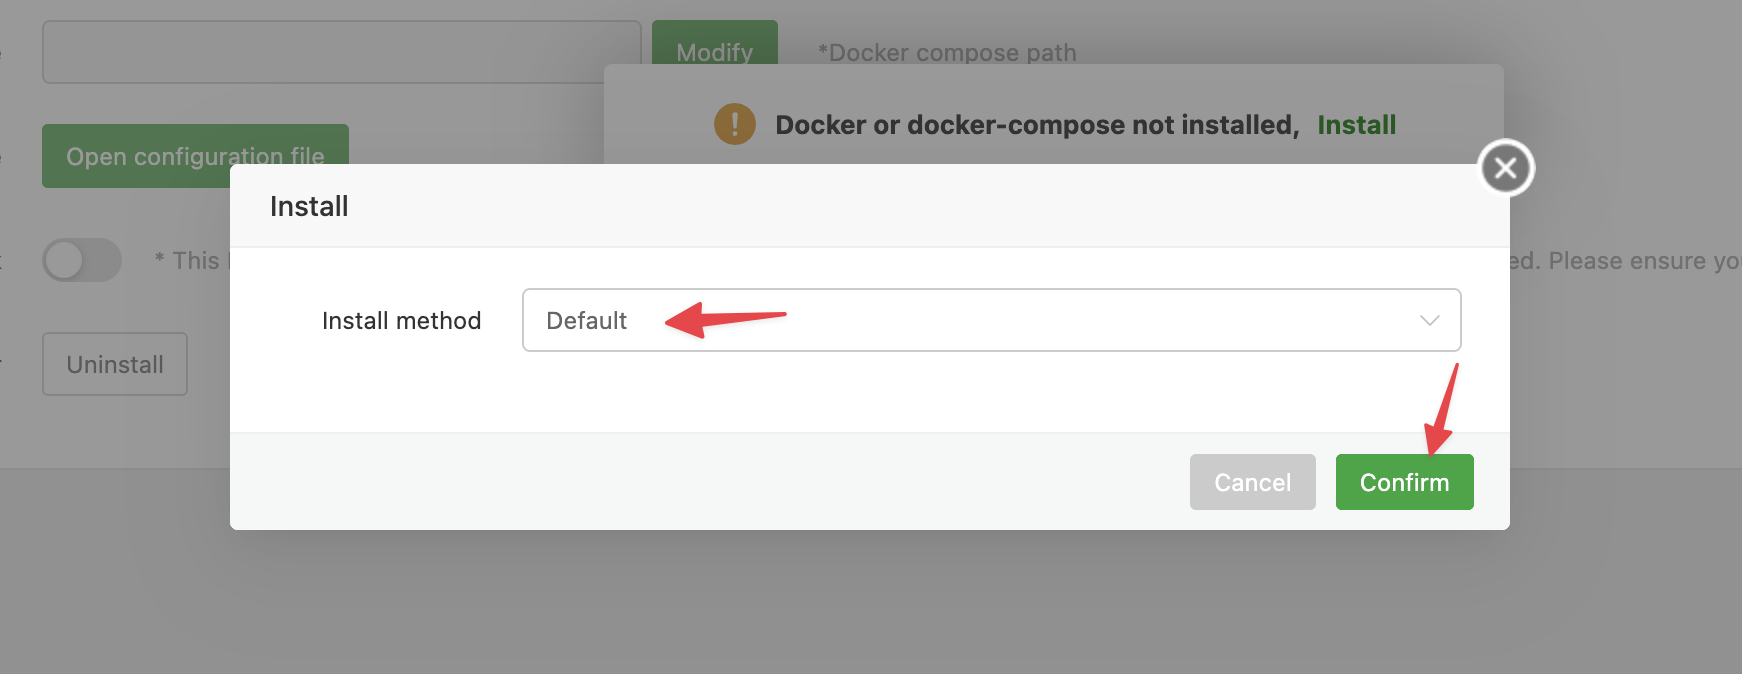Close the Install dialog with the X icon
The width and height of the screenshot is (1742, 674).
(x=1506, y=168)
